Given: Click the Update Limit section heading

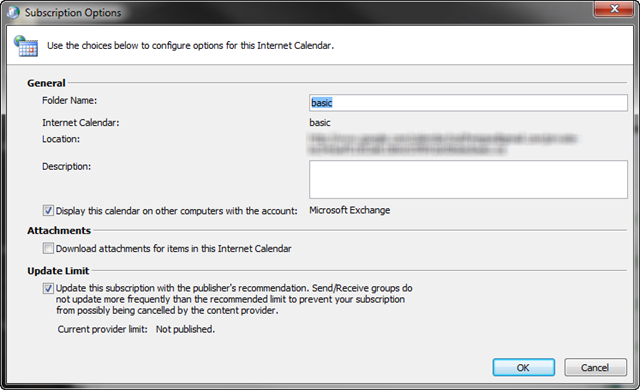Looking at the screenshot, I should pyautogui.click(x=58, y=271).
